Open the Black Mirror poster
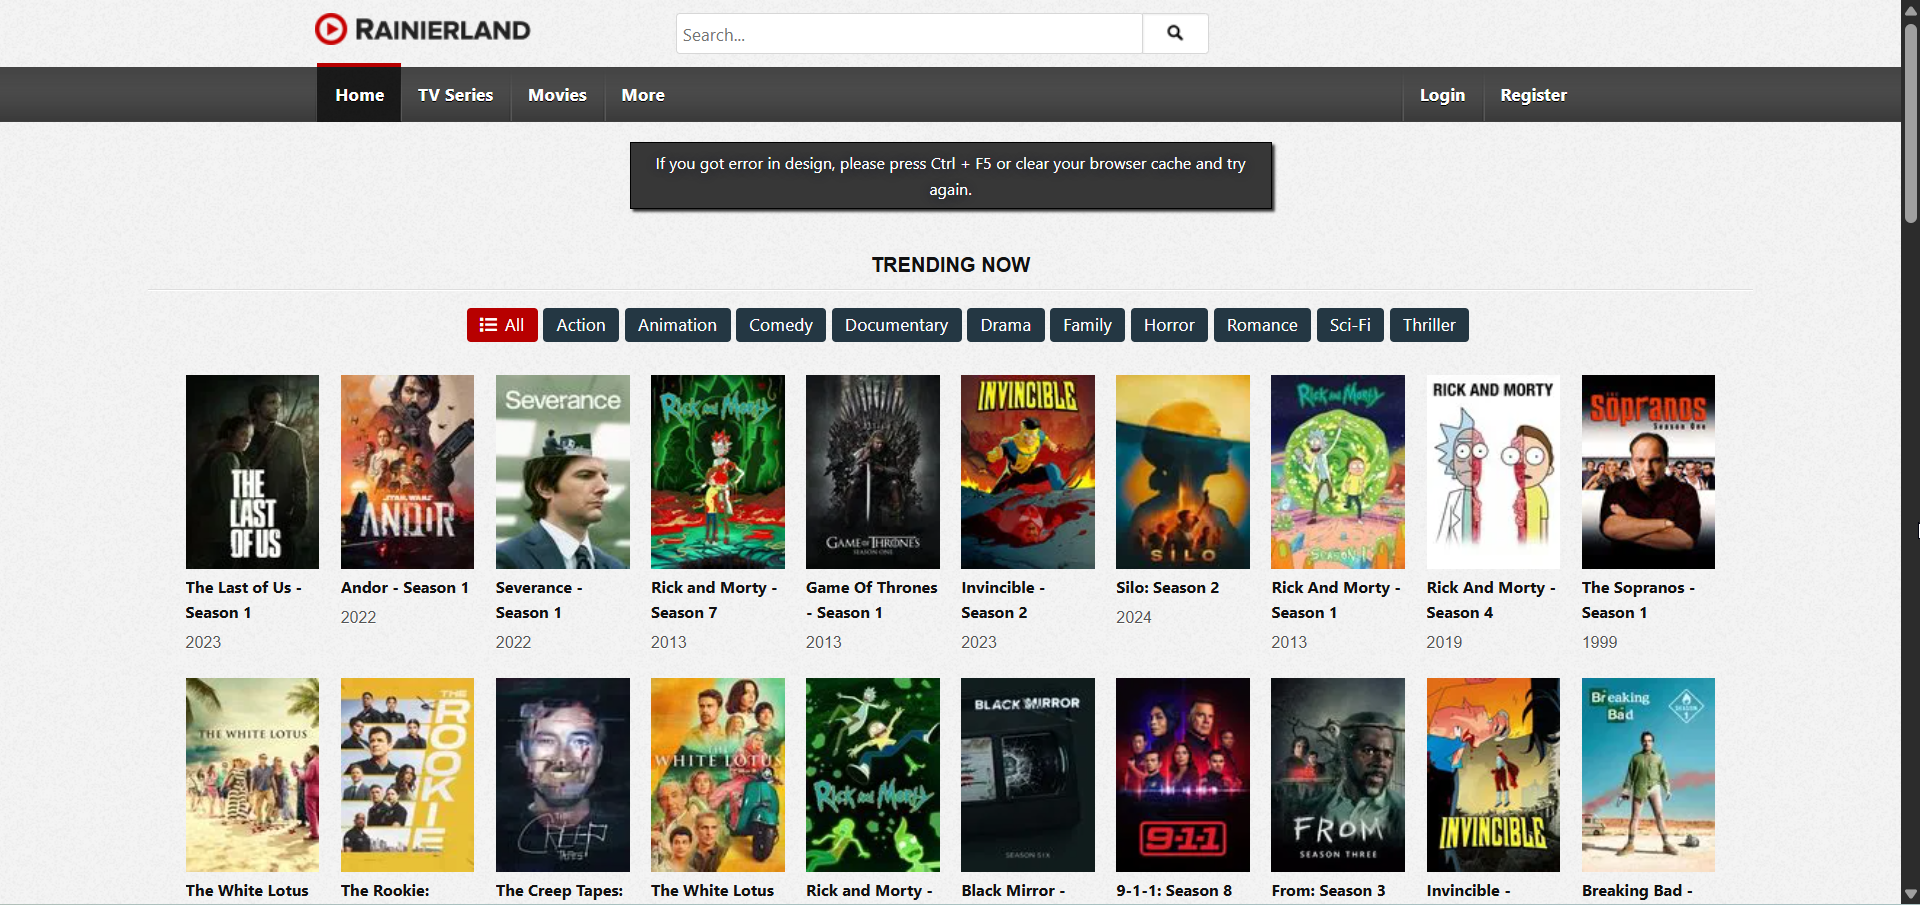The width and height of the screenshot is (1920, 905). coord(1028,775)
